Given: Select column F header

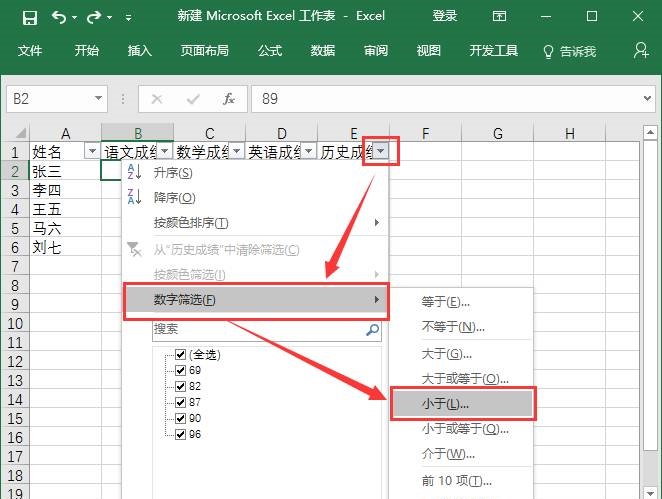Looking at the screenshot, I should point(426,133).
